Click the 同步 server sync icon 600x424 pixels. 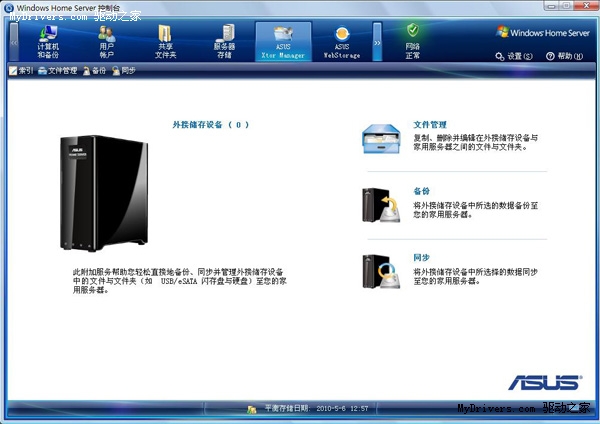pyautogui.click(x=381, y=272)
